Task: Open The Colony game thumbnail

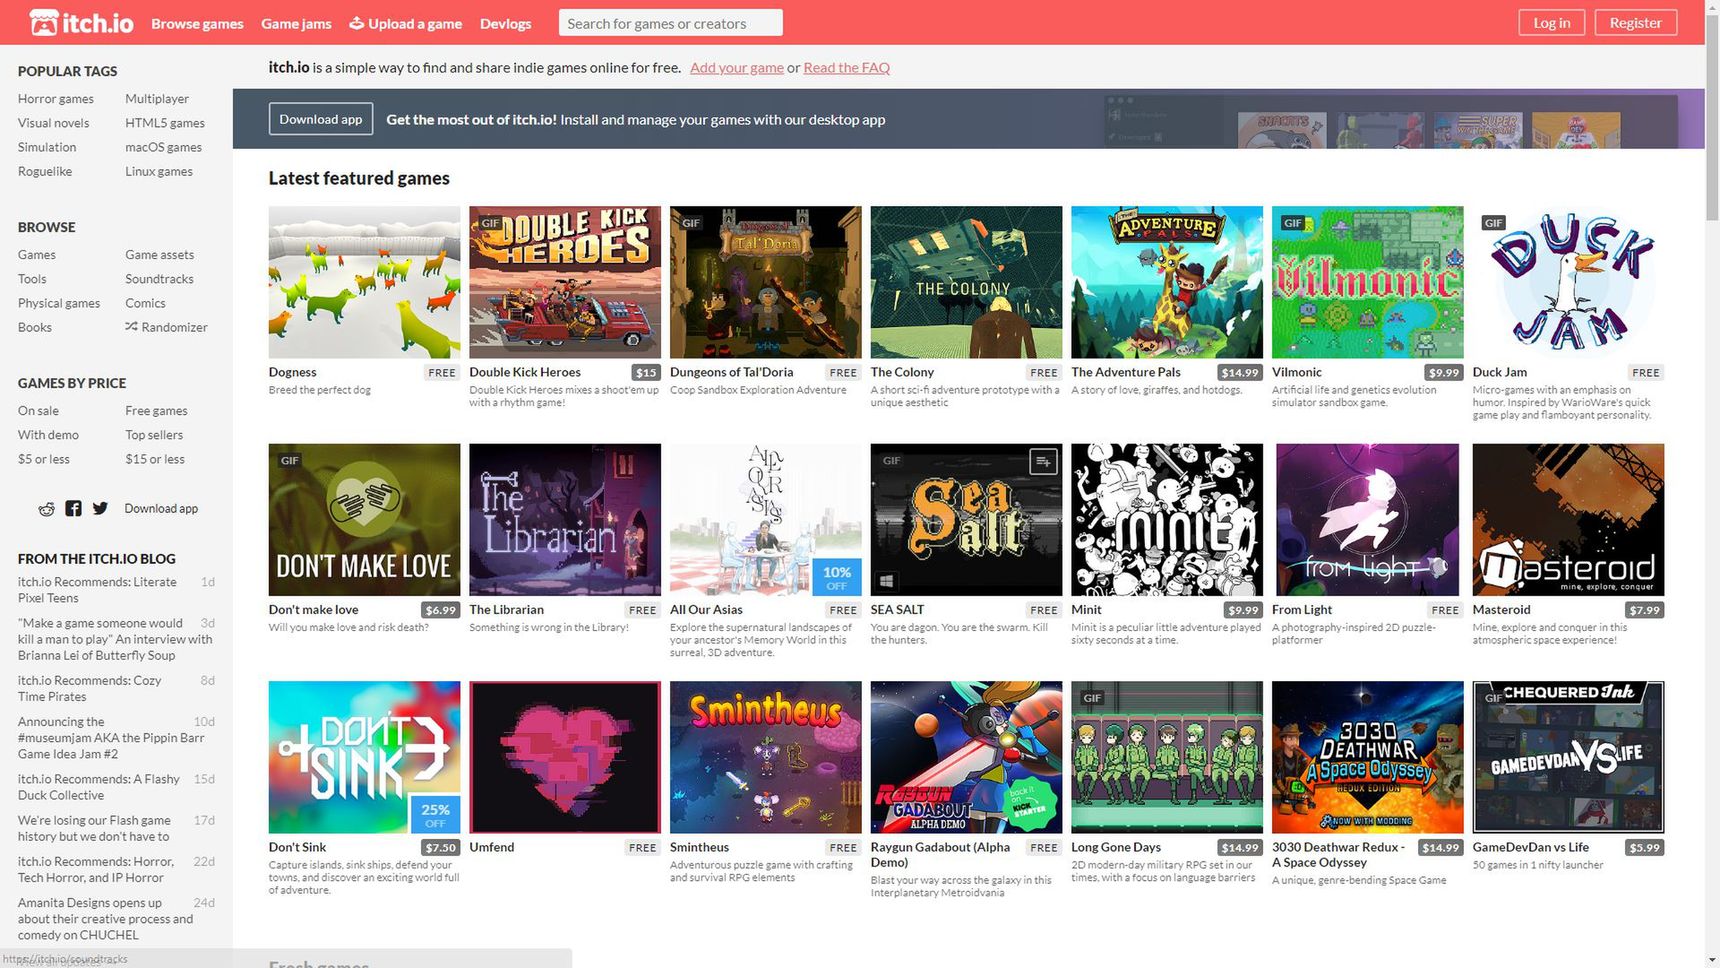Action: (966, 282)
